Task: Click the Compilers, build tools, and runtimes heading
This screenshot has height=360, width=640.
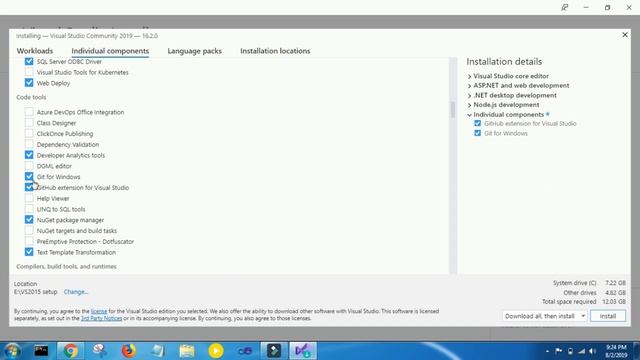Action: (x=66, y=267)
